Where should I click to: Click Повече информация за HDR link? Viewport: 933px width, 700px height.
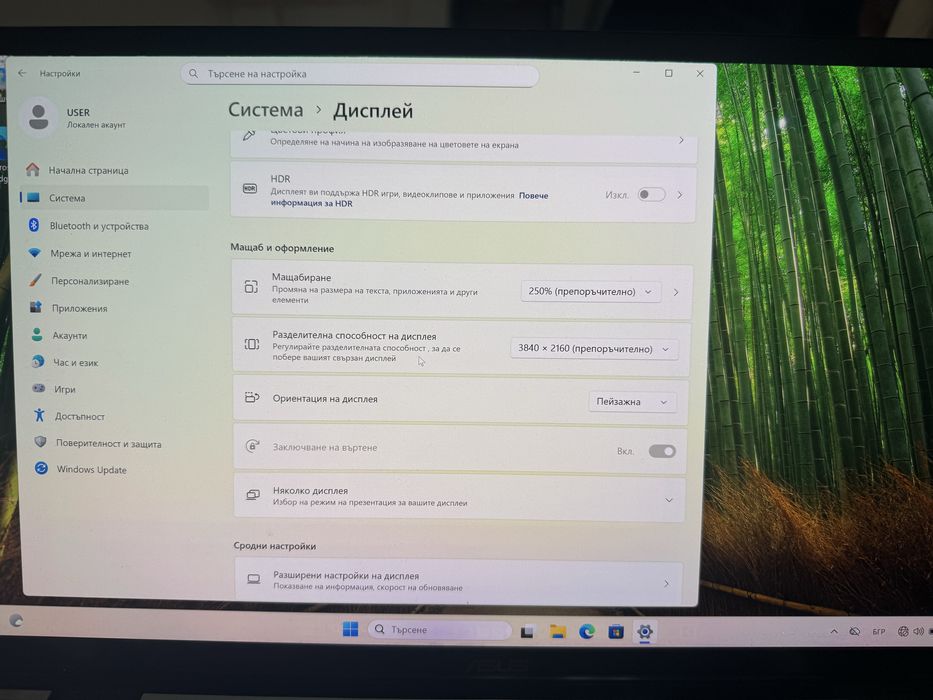[409, 199]
